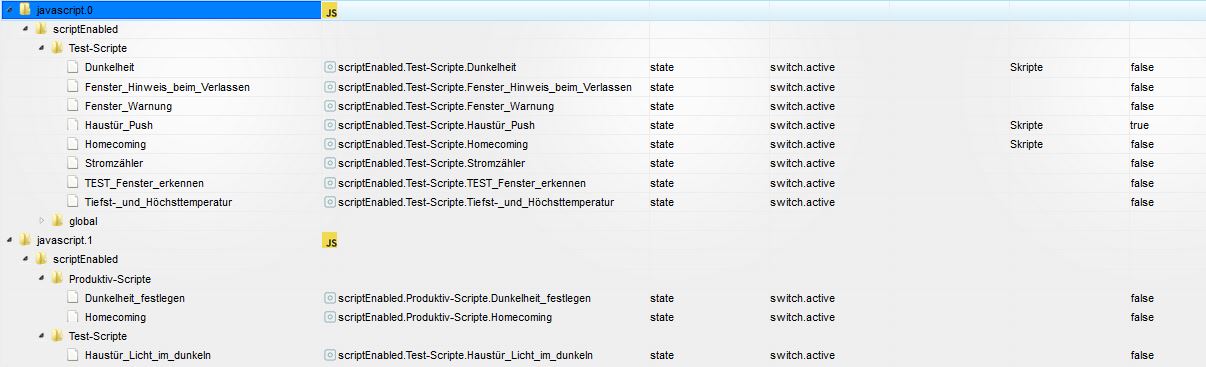Click the switch.active role of Stromzähler
1206x367 pixels.
coord(802,163)
